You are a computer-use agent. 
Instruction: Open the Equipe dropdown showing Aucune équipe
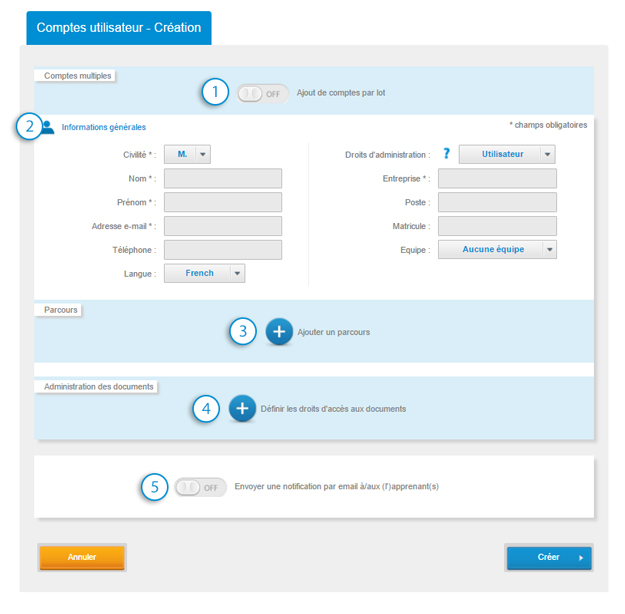click(x=497, y=250)
